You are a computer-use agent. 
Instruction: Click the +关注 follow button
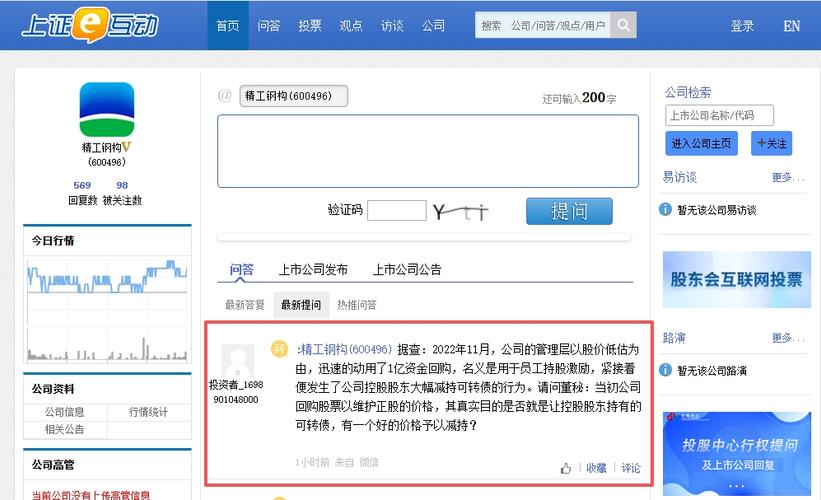tap(771, 143)
